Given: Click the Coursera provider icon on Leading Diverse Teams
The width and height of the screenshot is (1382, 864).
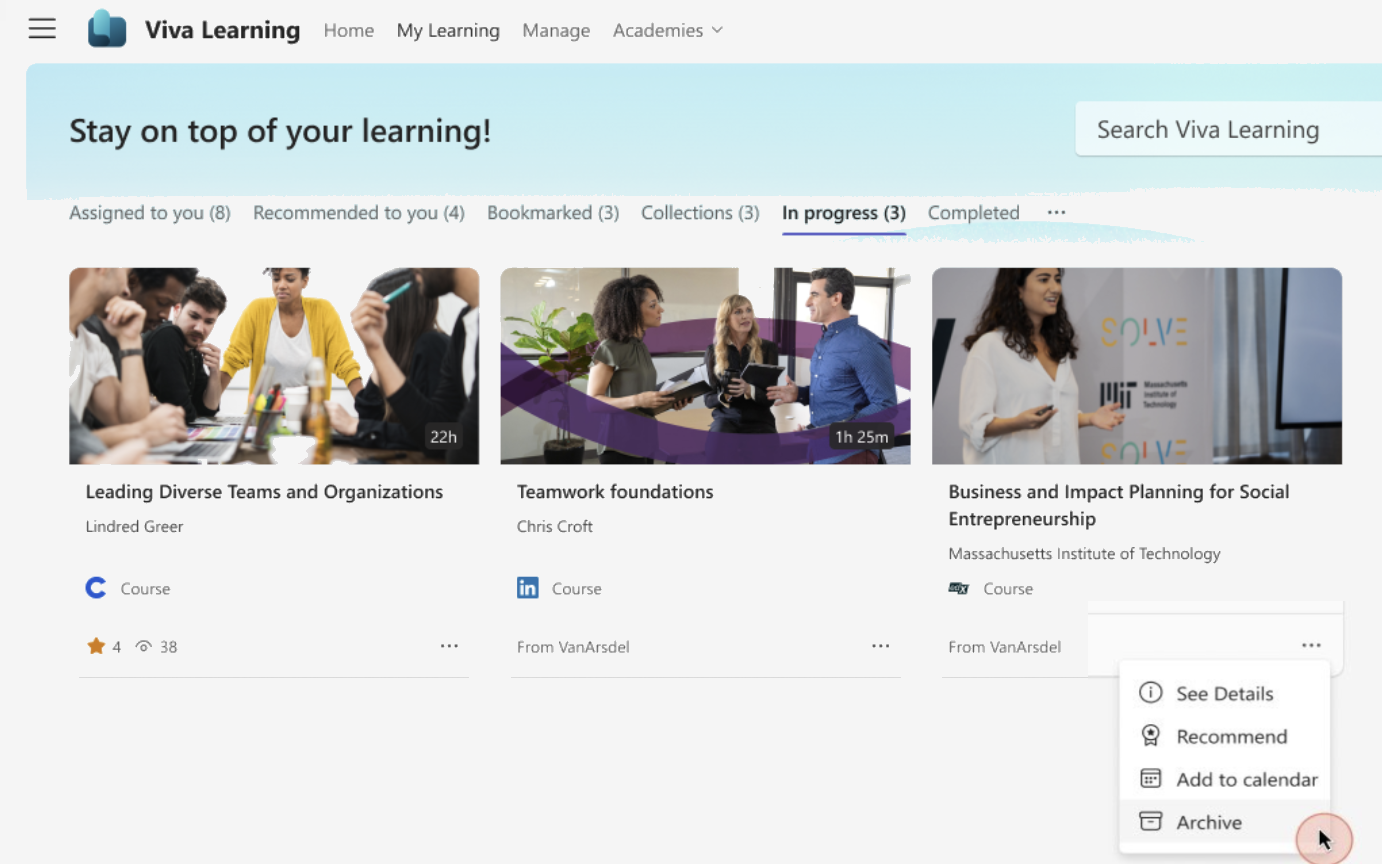Looking at the screenshot, I should [95, 588].
